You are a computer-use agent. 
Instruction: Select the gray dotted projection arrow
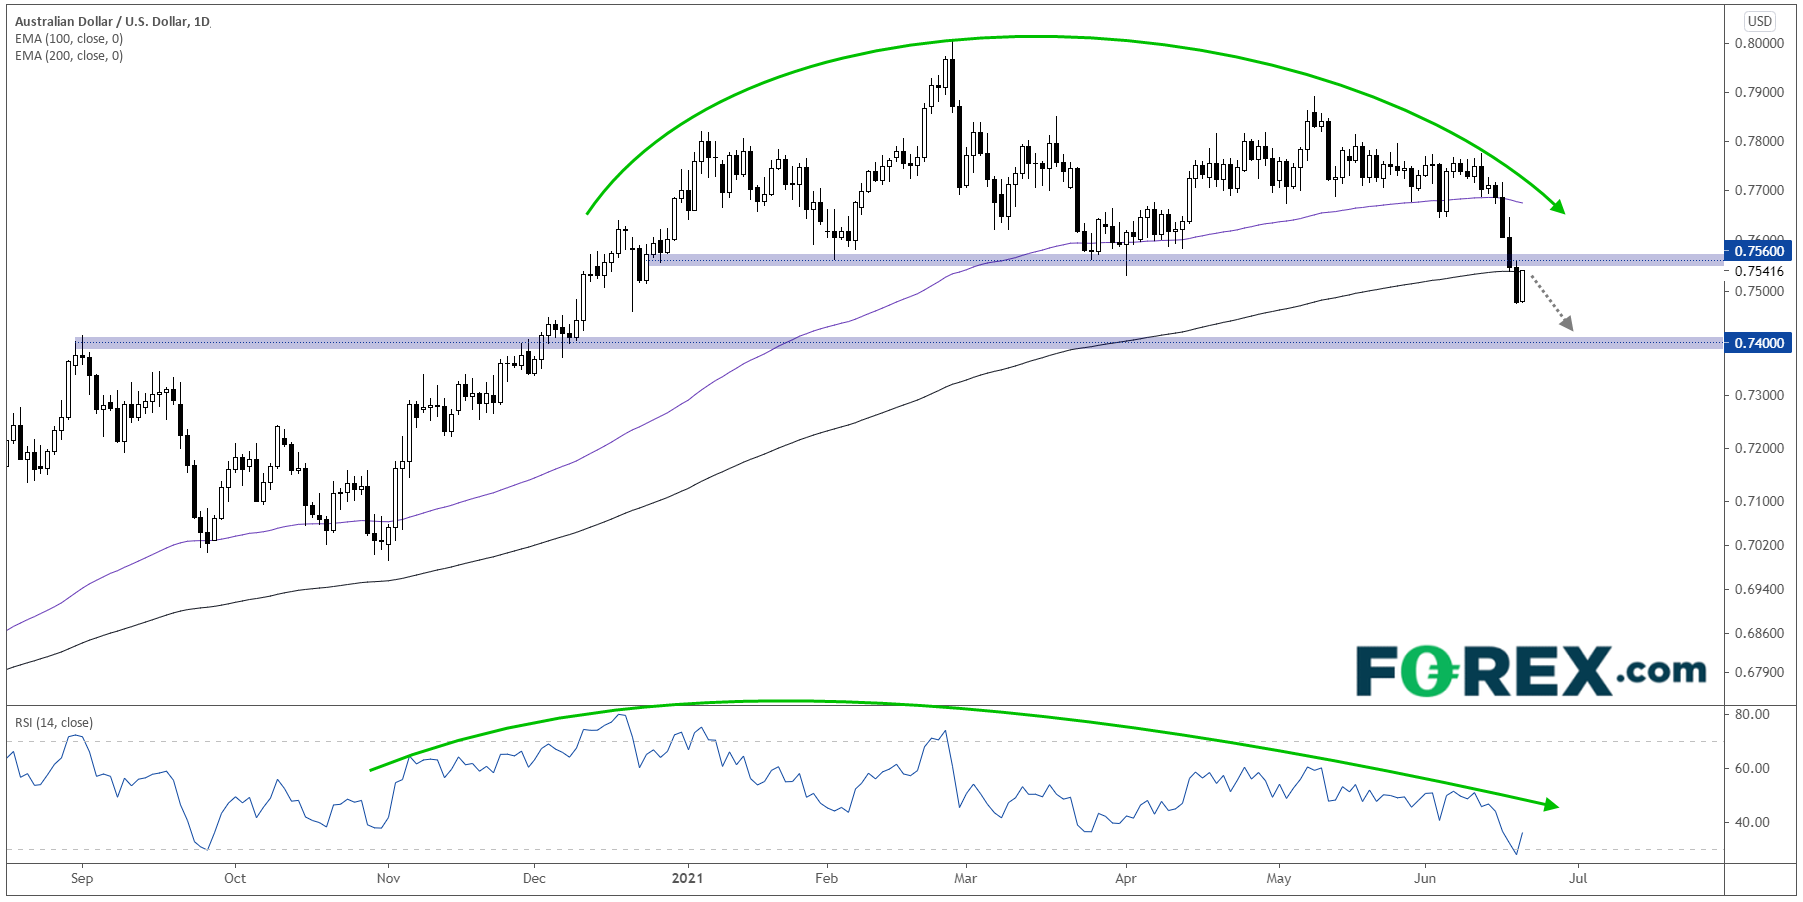point(1552,303)
